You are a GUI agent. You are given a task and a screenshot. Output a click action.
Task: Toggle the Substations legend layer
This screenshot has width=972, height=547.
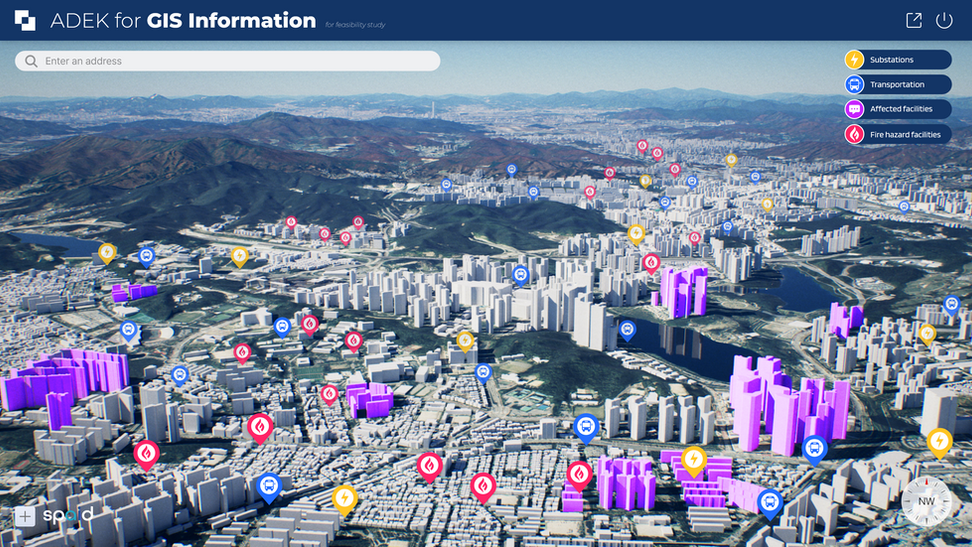[898, 60]
